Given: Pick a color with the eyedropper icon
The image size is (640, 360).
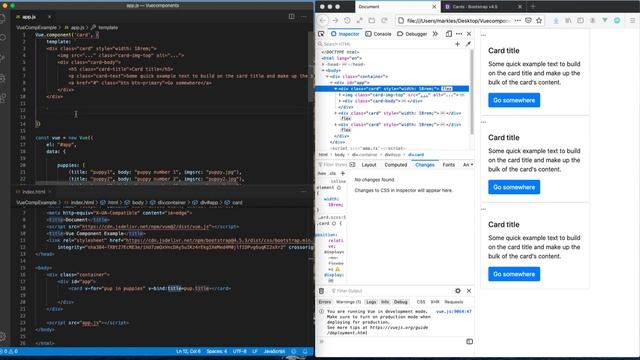Looking at the screenshot, I should coord(468,44).
